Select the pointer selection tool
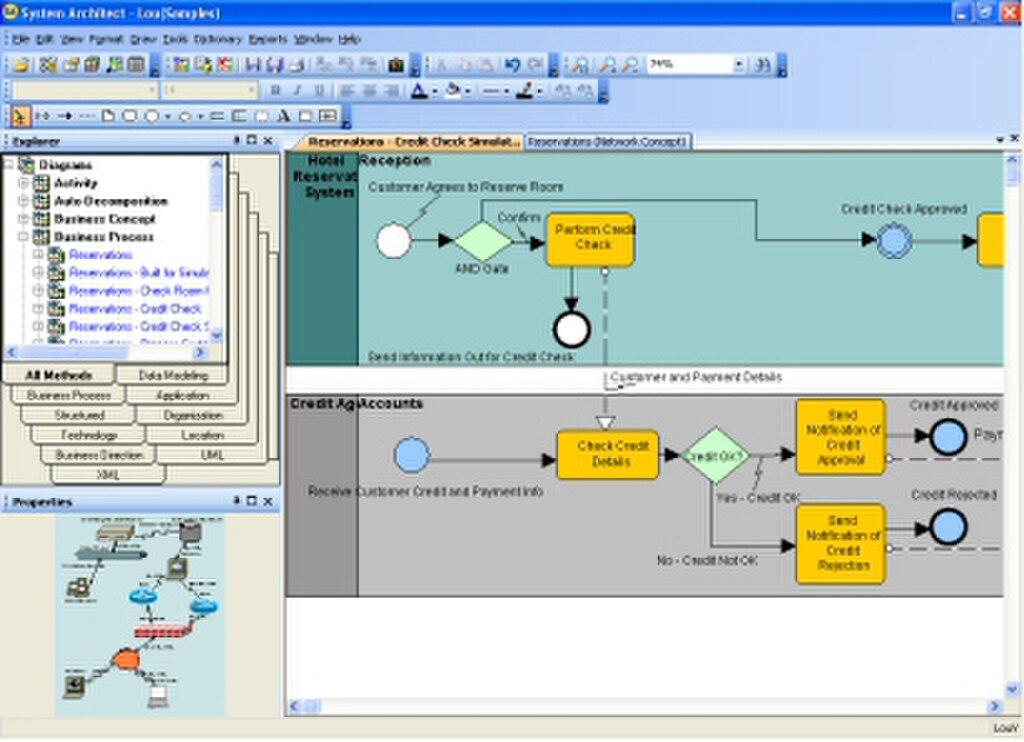Image resolution: width=1024 pixels, height=742 pixels. coord(20,116)
